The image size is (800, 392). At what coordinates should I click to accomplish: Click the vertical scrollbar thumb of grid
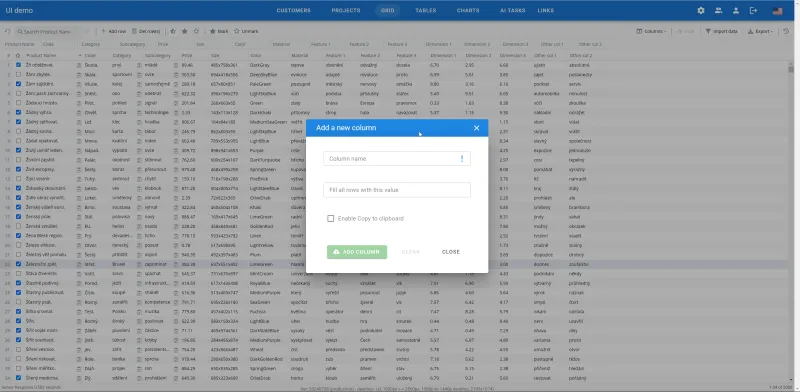click(791, 70)
